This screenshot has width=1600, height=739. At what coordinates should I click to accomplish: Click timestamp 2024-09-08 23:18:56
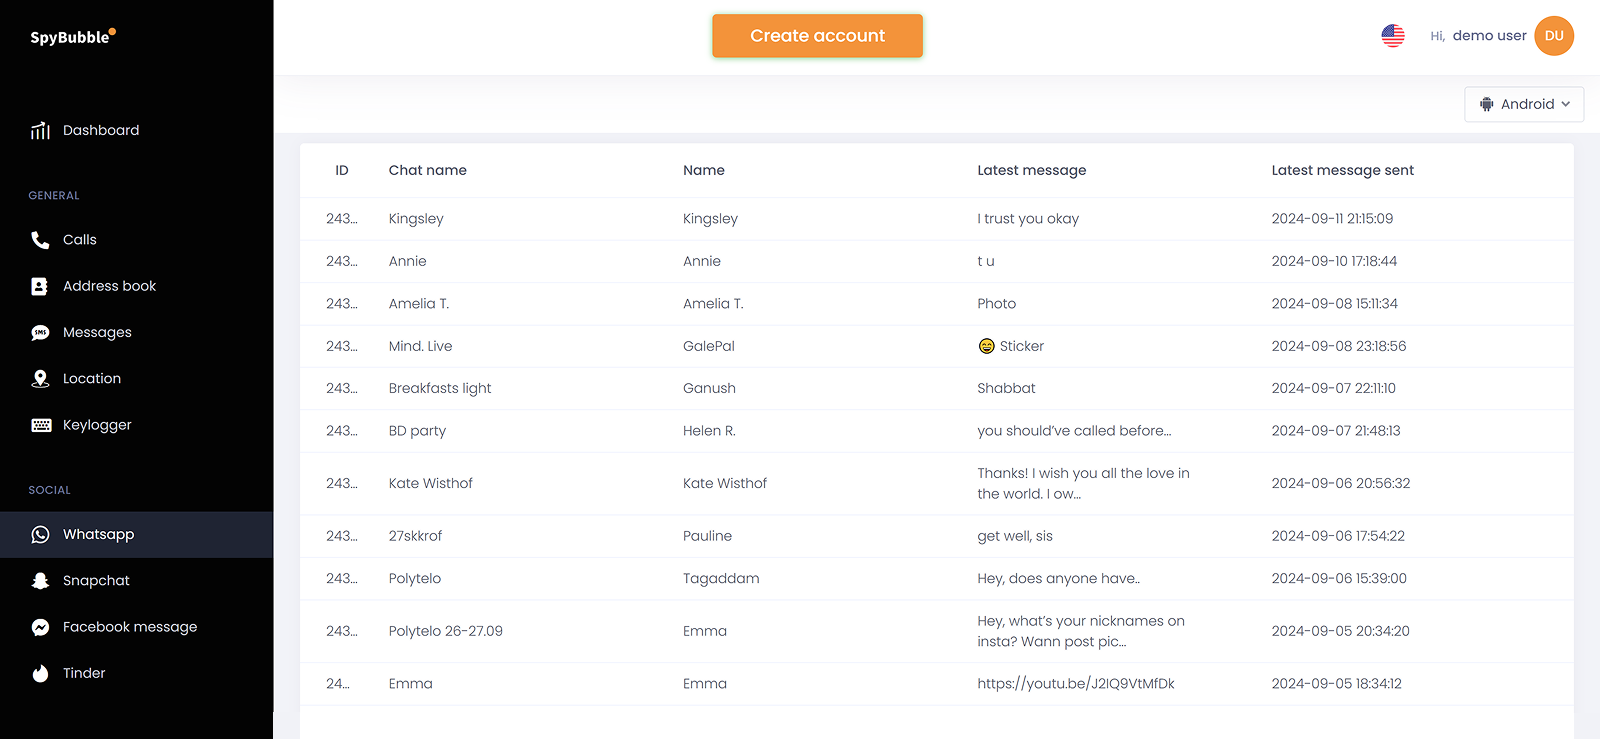click(1339, 346)
